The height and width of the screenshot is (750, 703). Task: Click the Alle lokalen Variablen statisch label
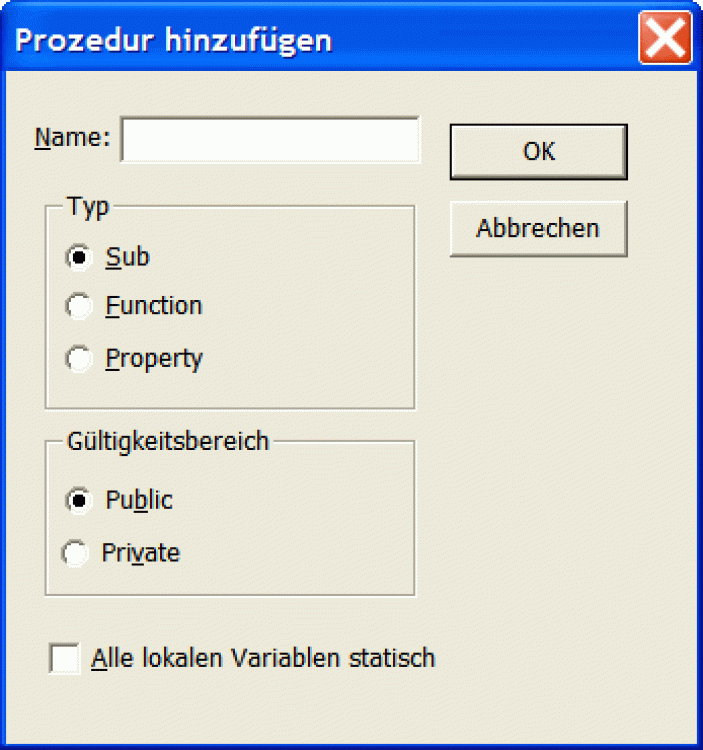pos(263,659)
